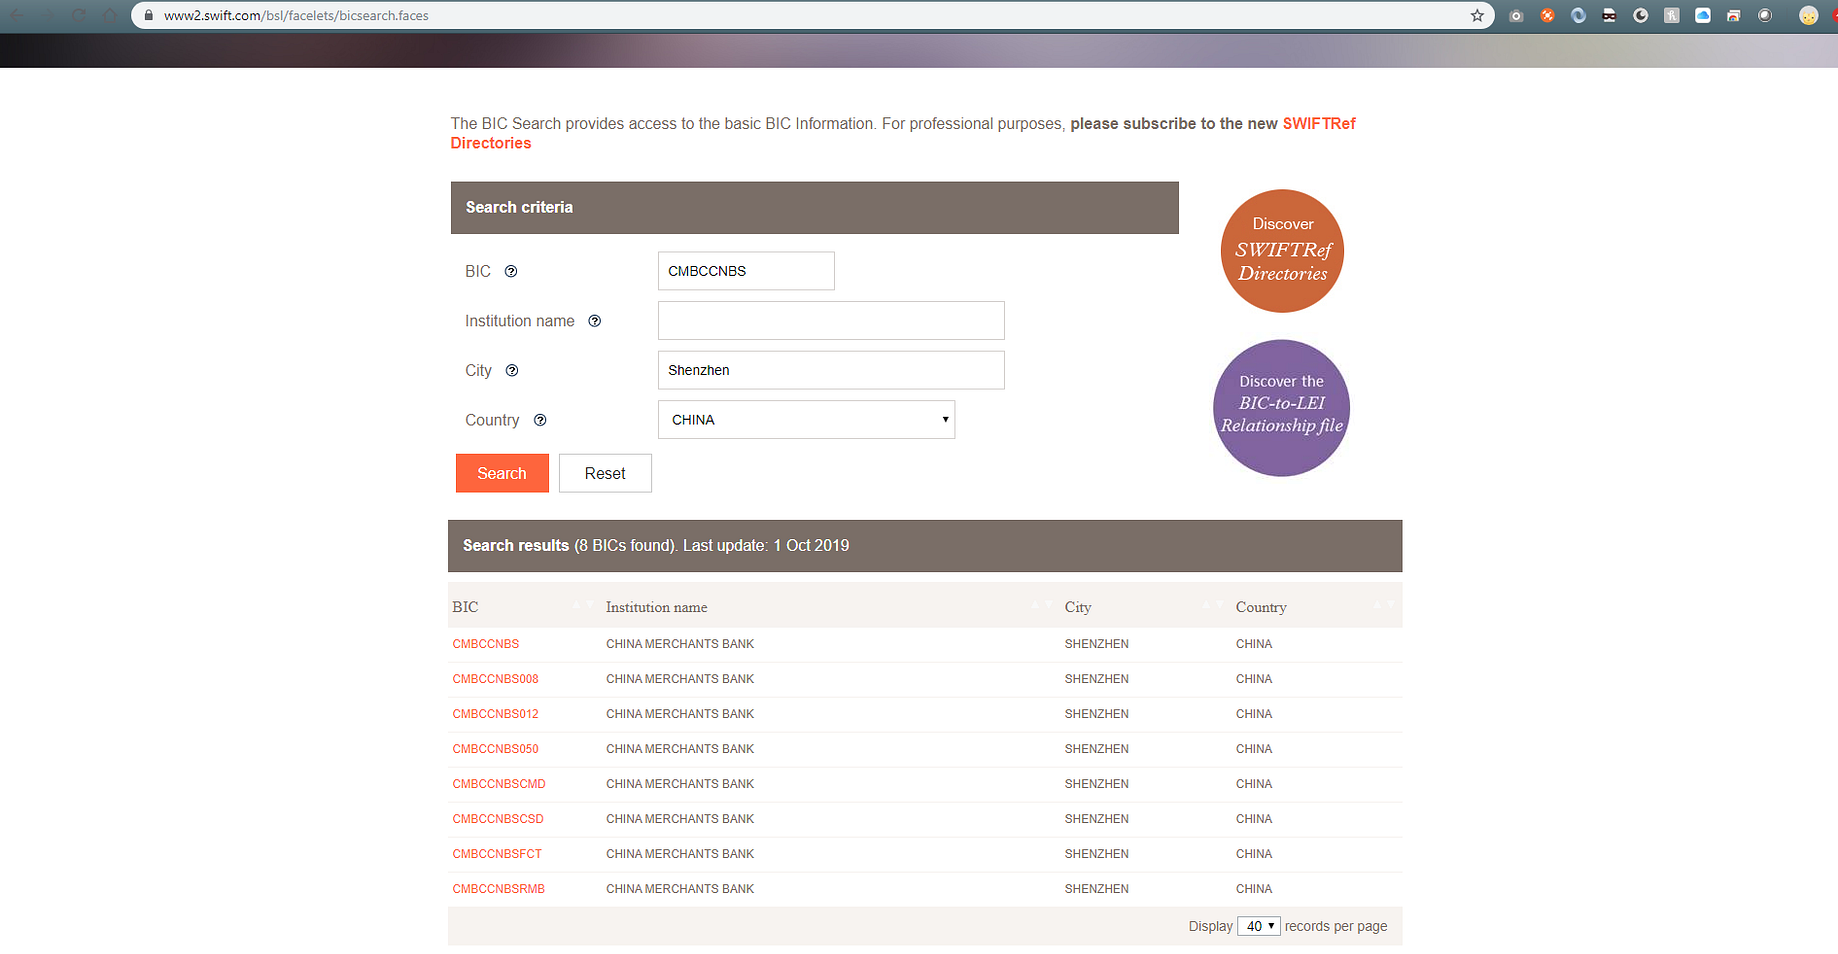Viewport: 1838px width, 954px height.
Task: Sort results by the Country column header
Action: 1261,607
